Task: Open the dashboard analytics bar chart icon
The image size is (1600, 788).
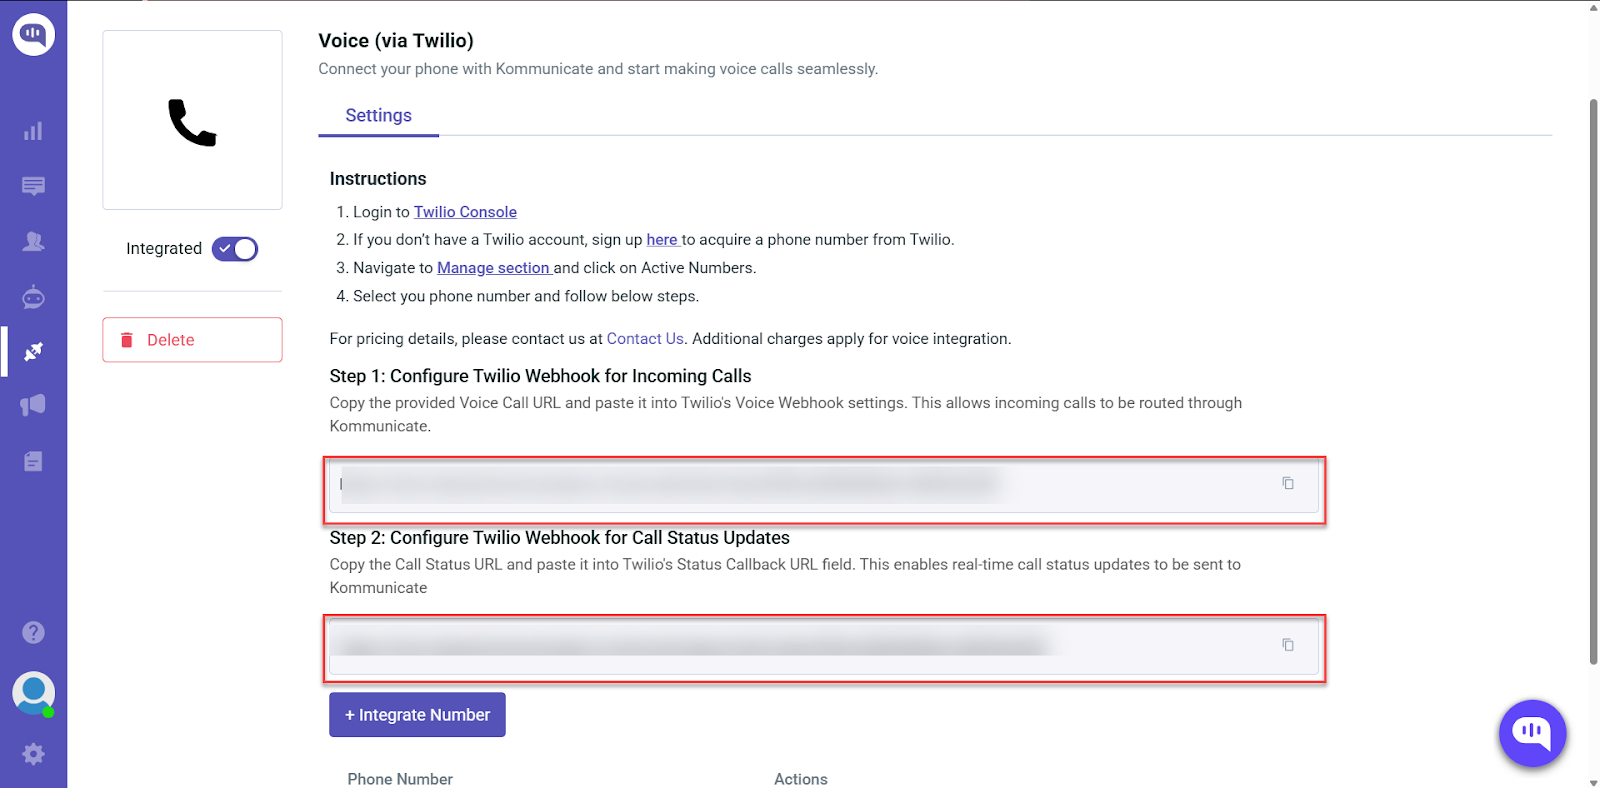Action: tap(33, 131)
